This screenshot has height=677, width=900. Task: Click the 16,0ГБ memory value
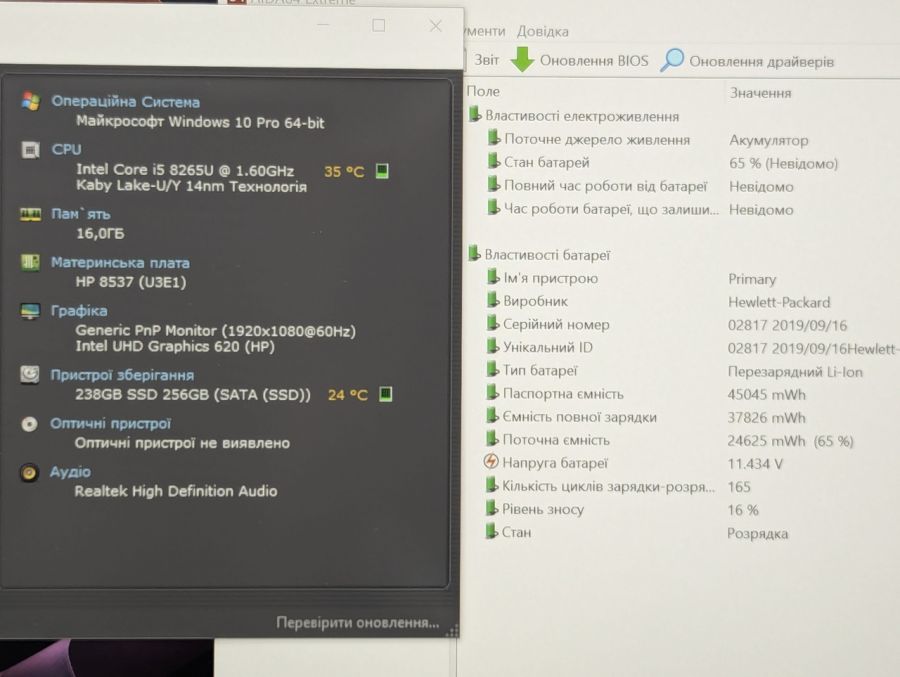(x=100, y=233)
